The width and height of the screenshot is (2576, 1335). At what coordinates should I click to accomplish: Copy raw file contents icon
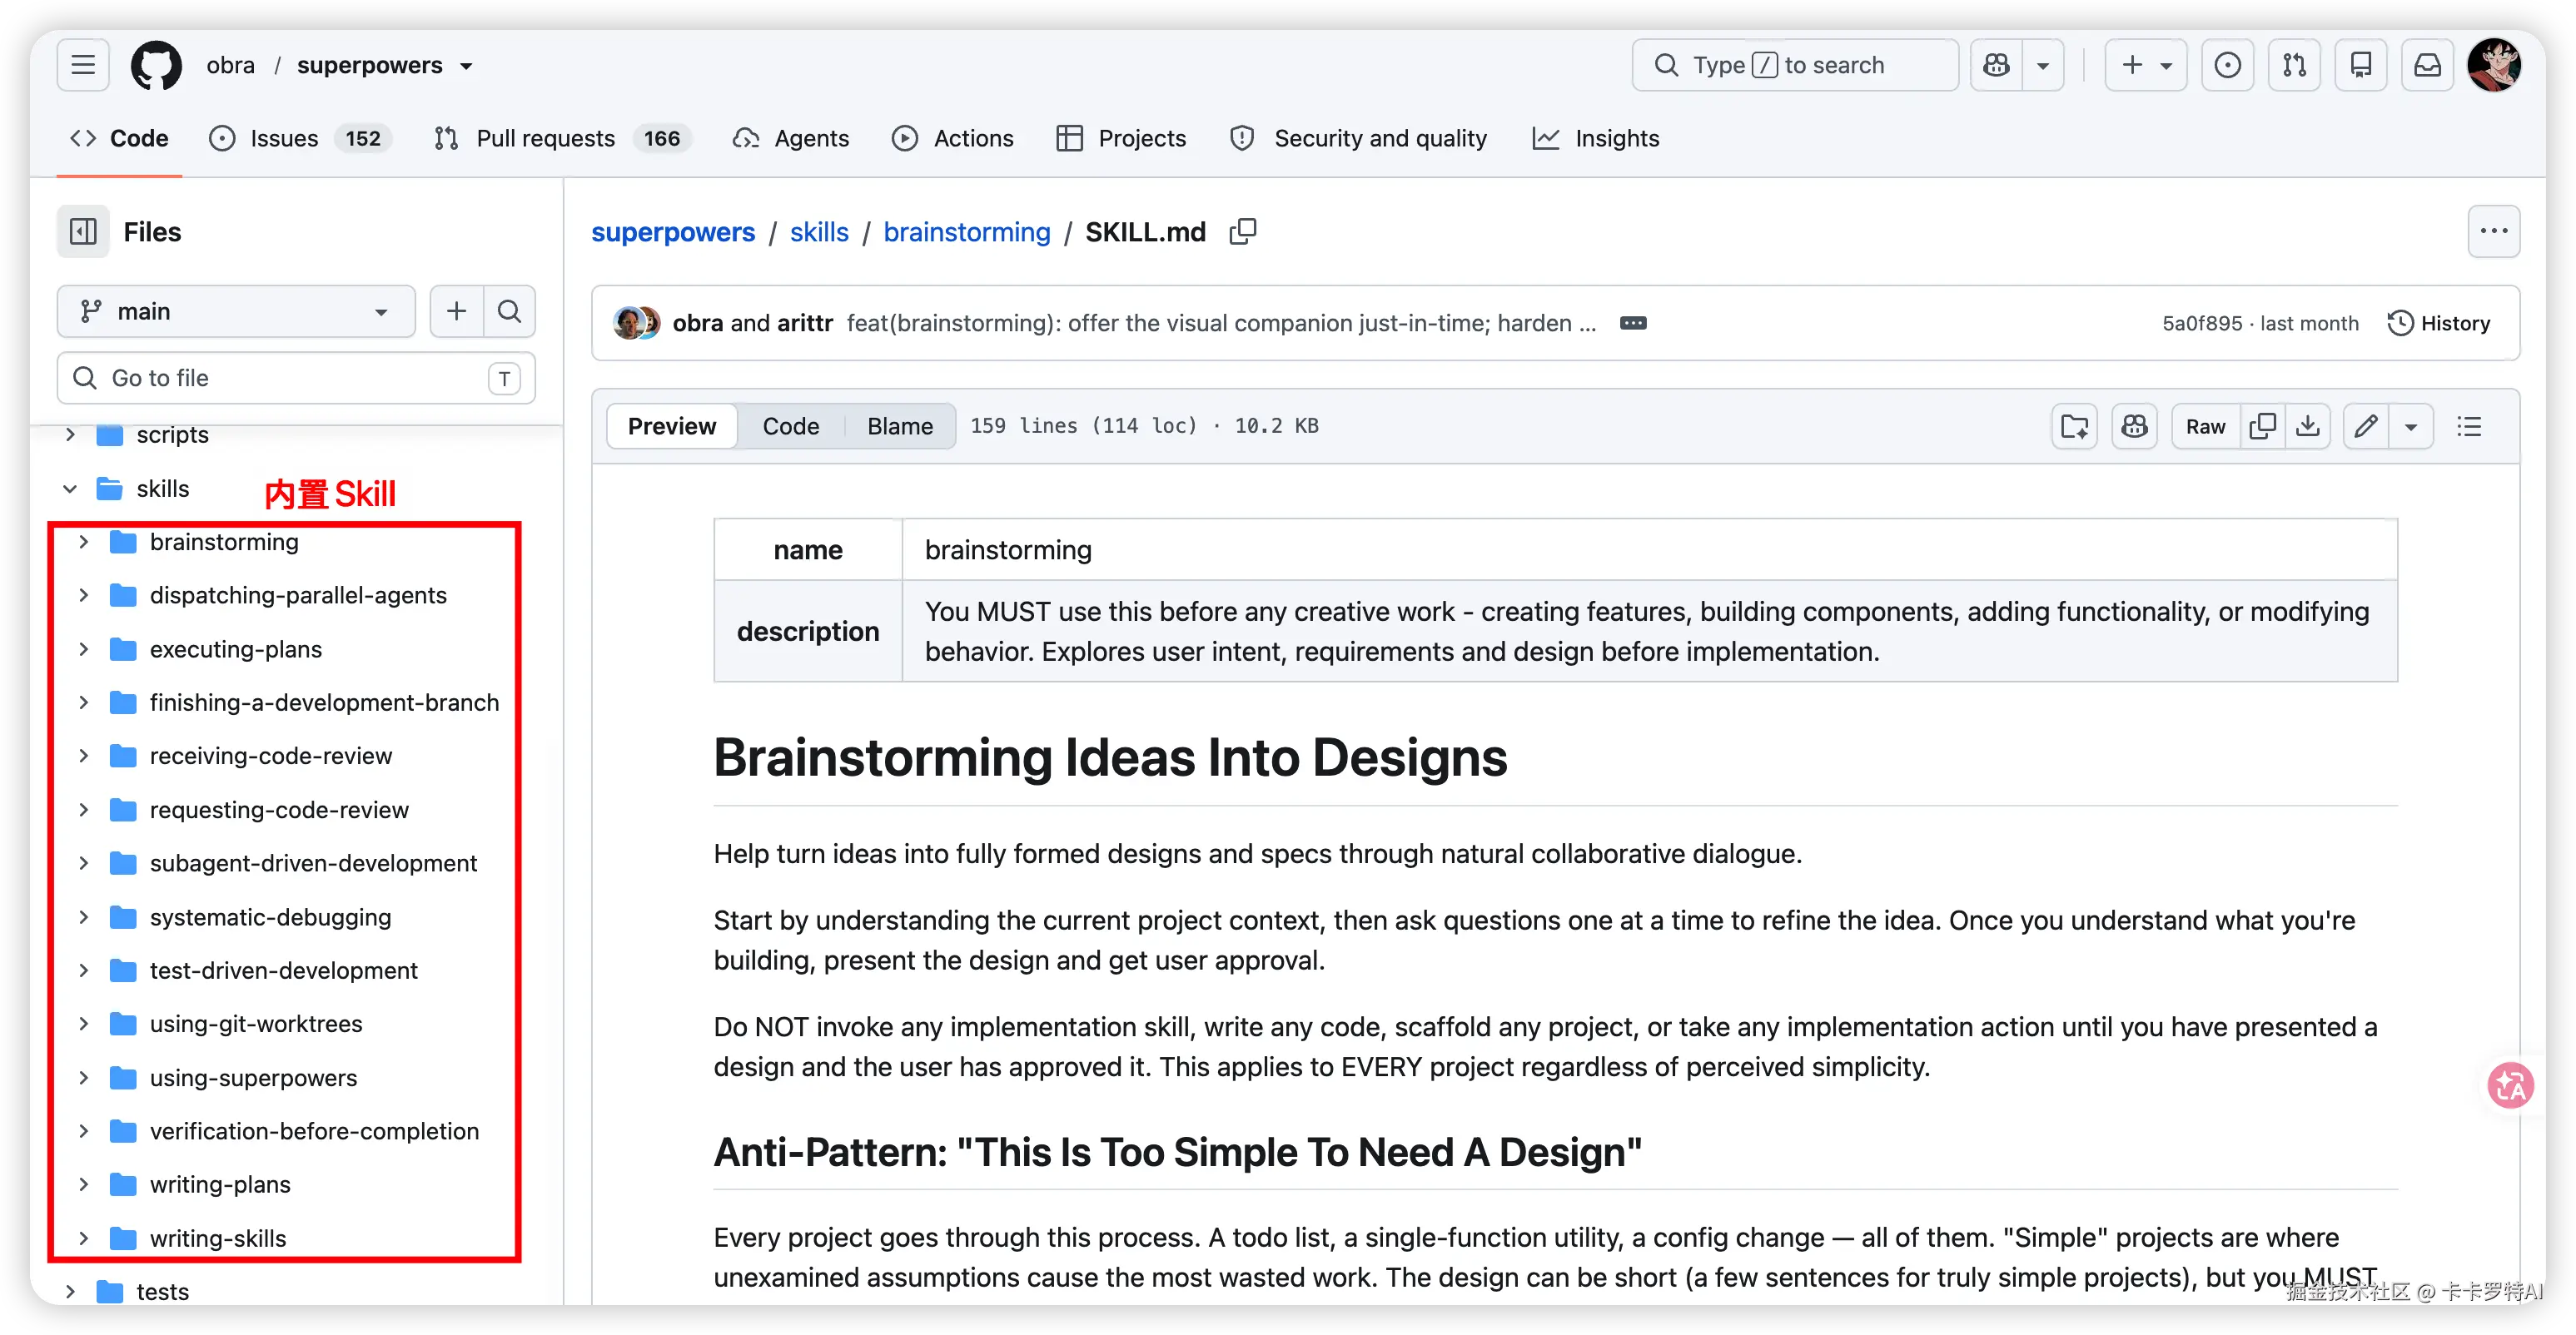click(x=2263, y=426)
